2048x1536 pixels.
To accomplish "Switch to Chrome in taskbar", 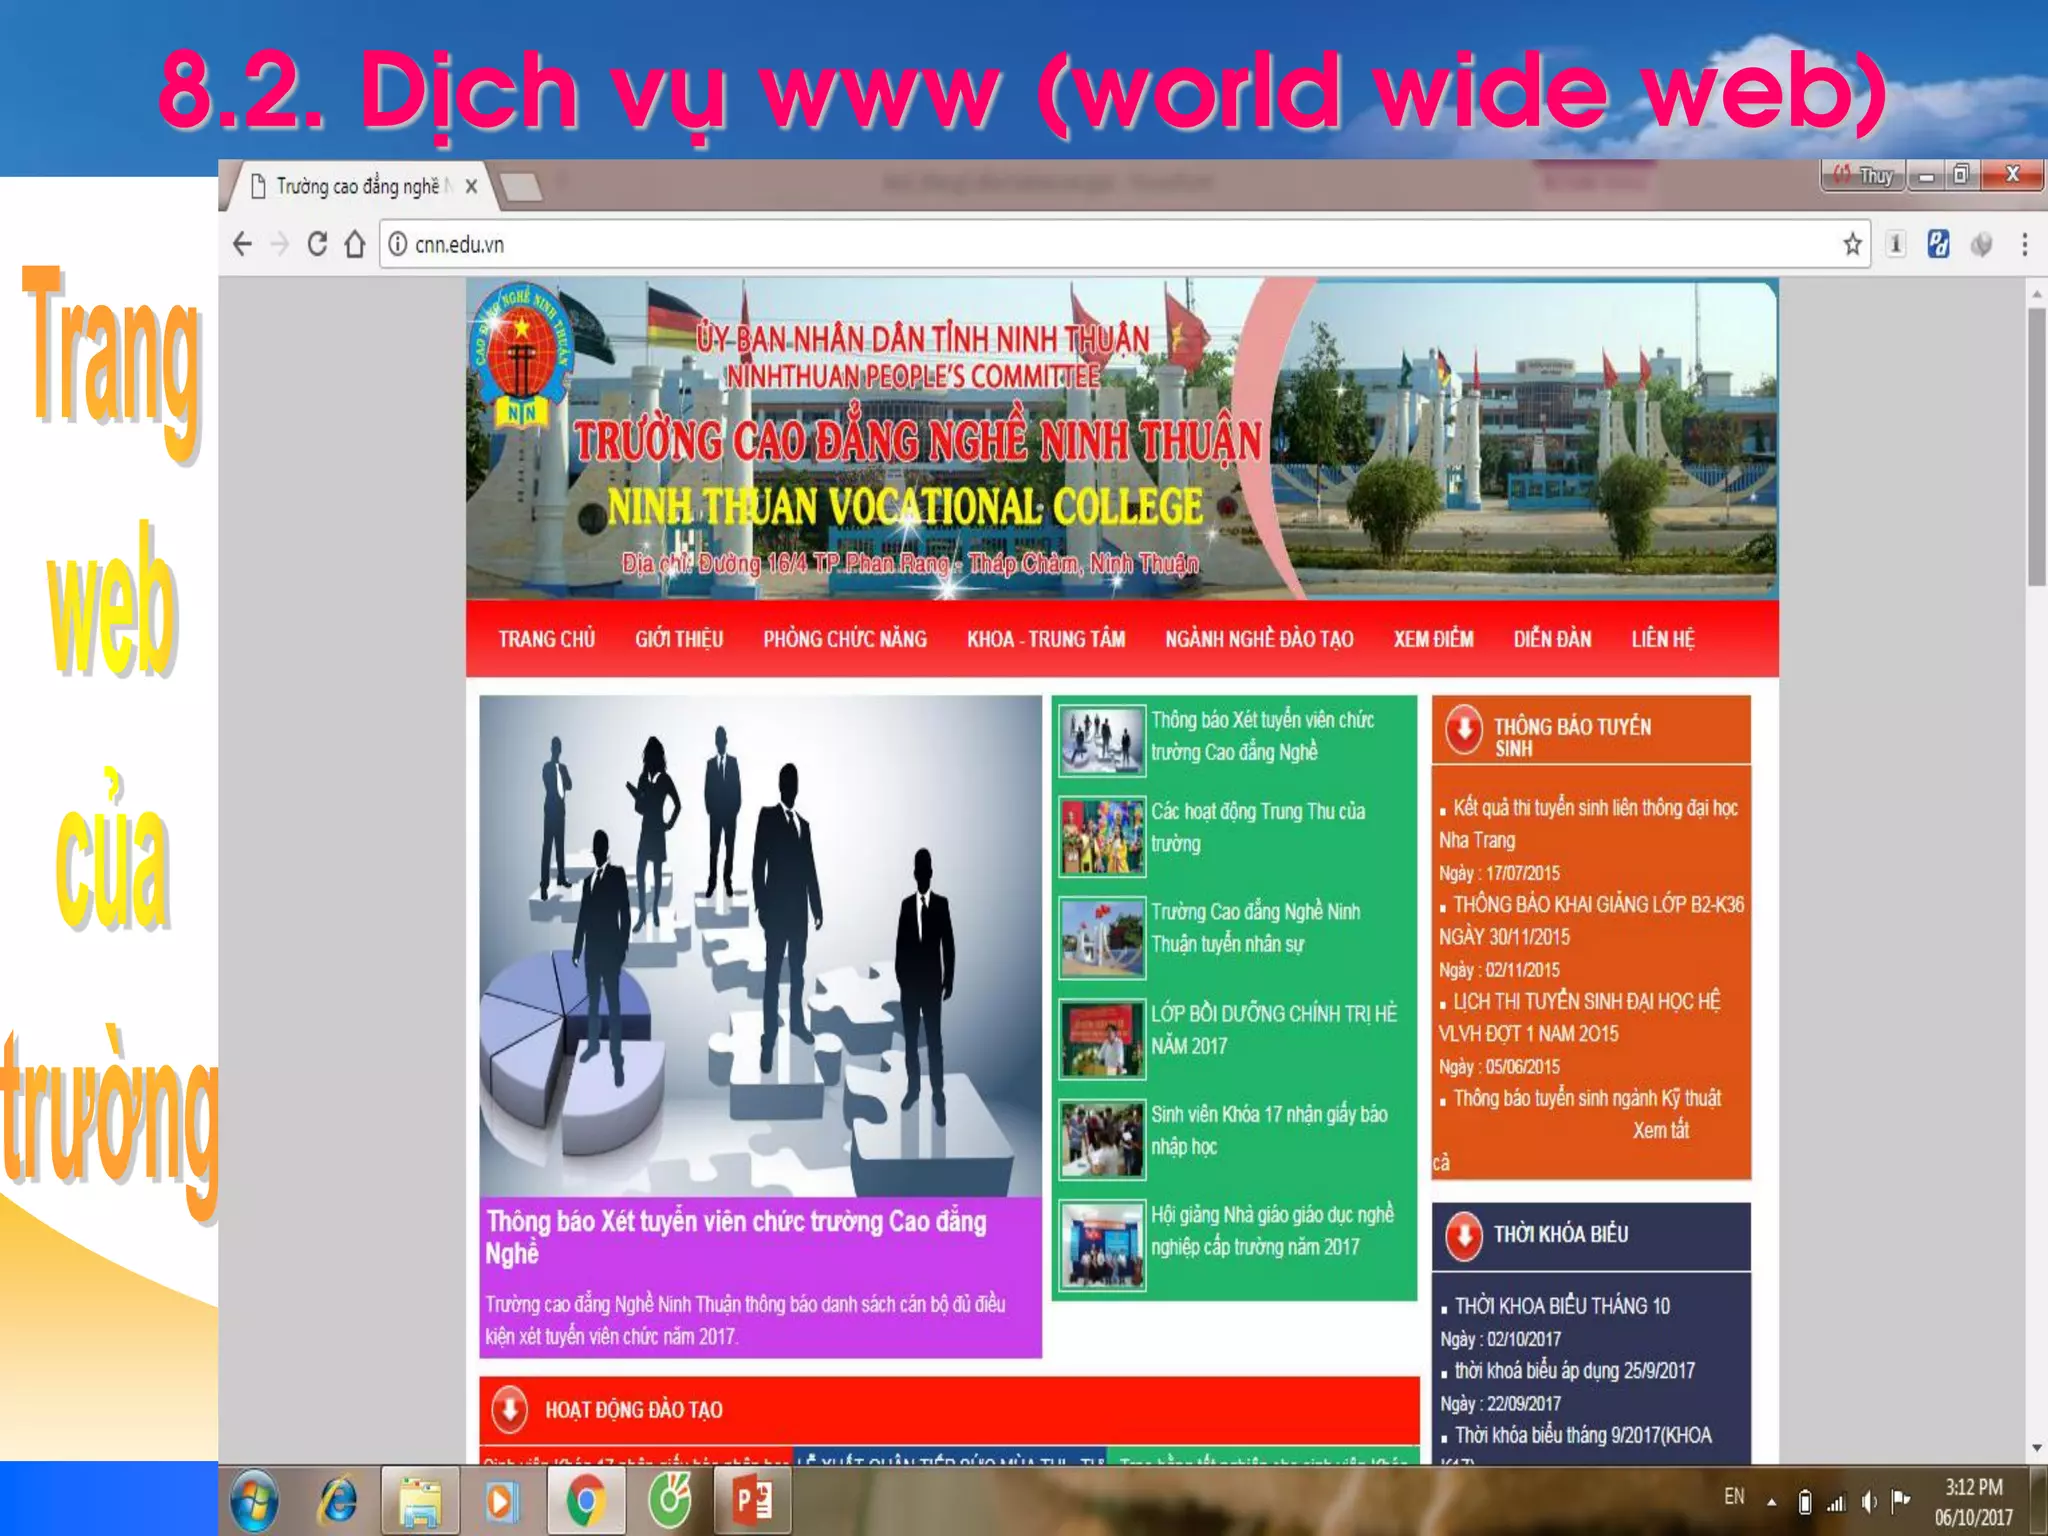I will tap(586, 1501).
